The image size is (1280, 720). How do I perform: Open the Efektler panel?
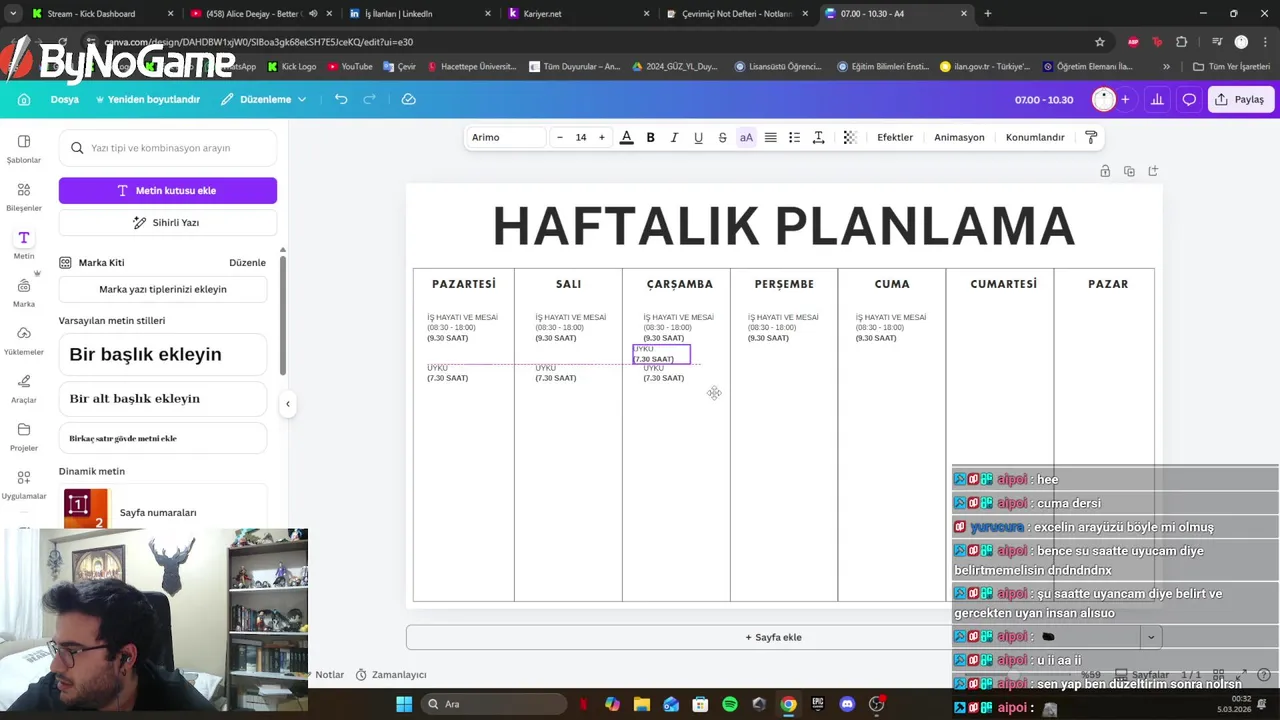(x=895, y=137)
